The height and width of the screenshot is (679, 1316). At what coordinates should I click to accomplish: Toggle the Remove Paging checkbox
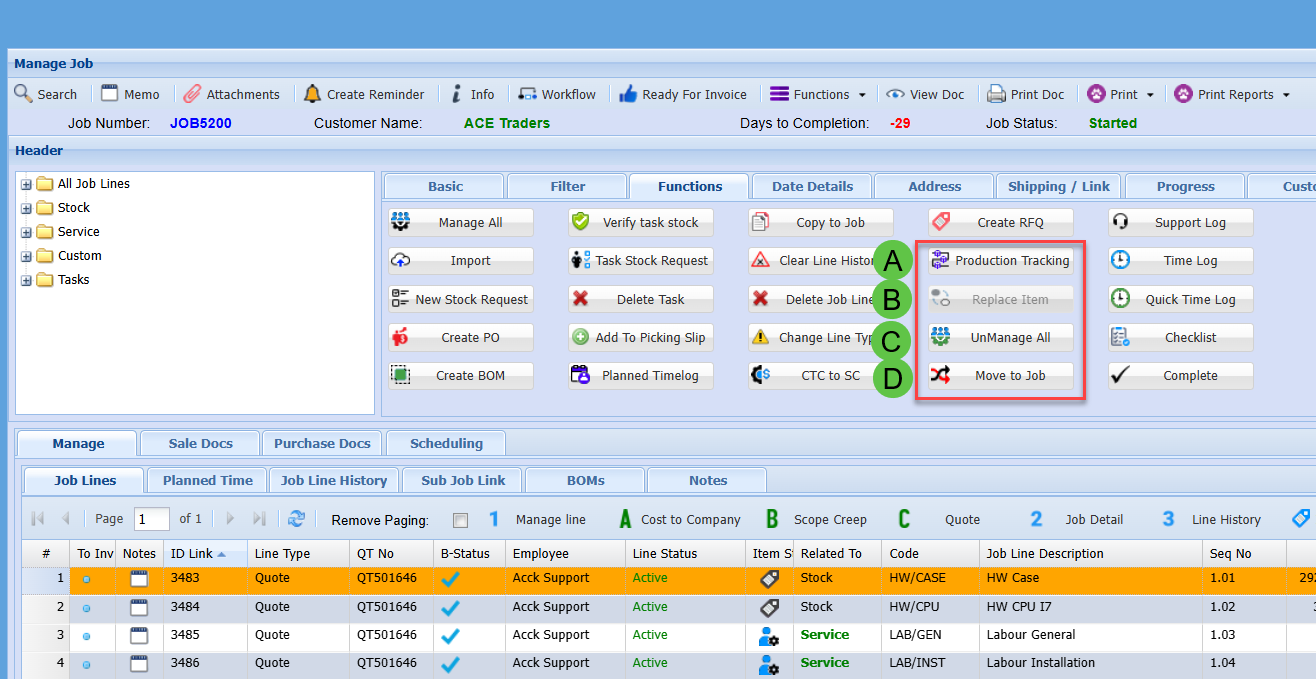460,520
